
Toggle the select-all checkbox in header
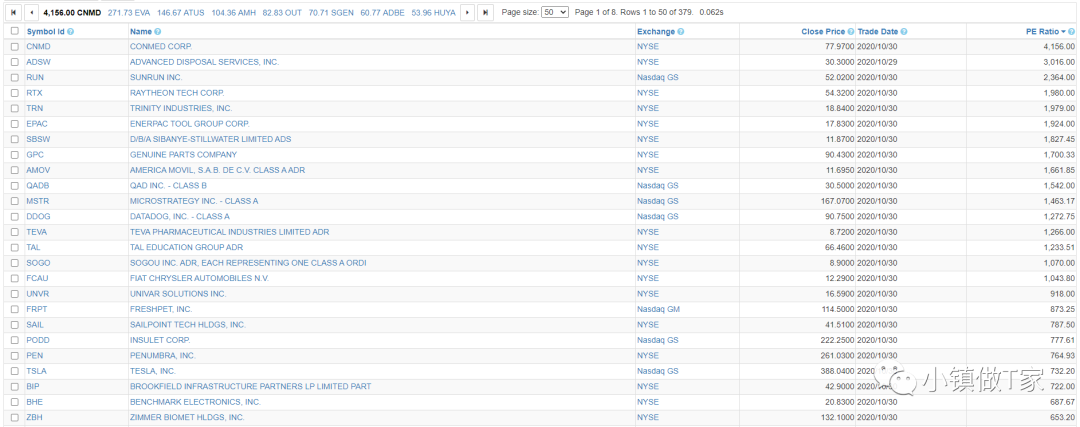[14, 31]
